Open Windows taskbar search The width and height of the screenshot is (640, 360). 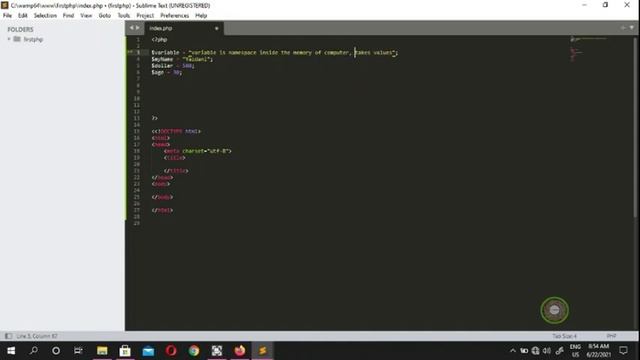coord(33,351)
